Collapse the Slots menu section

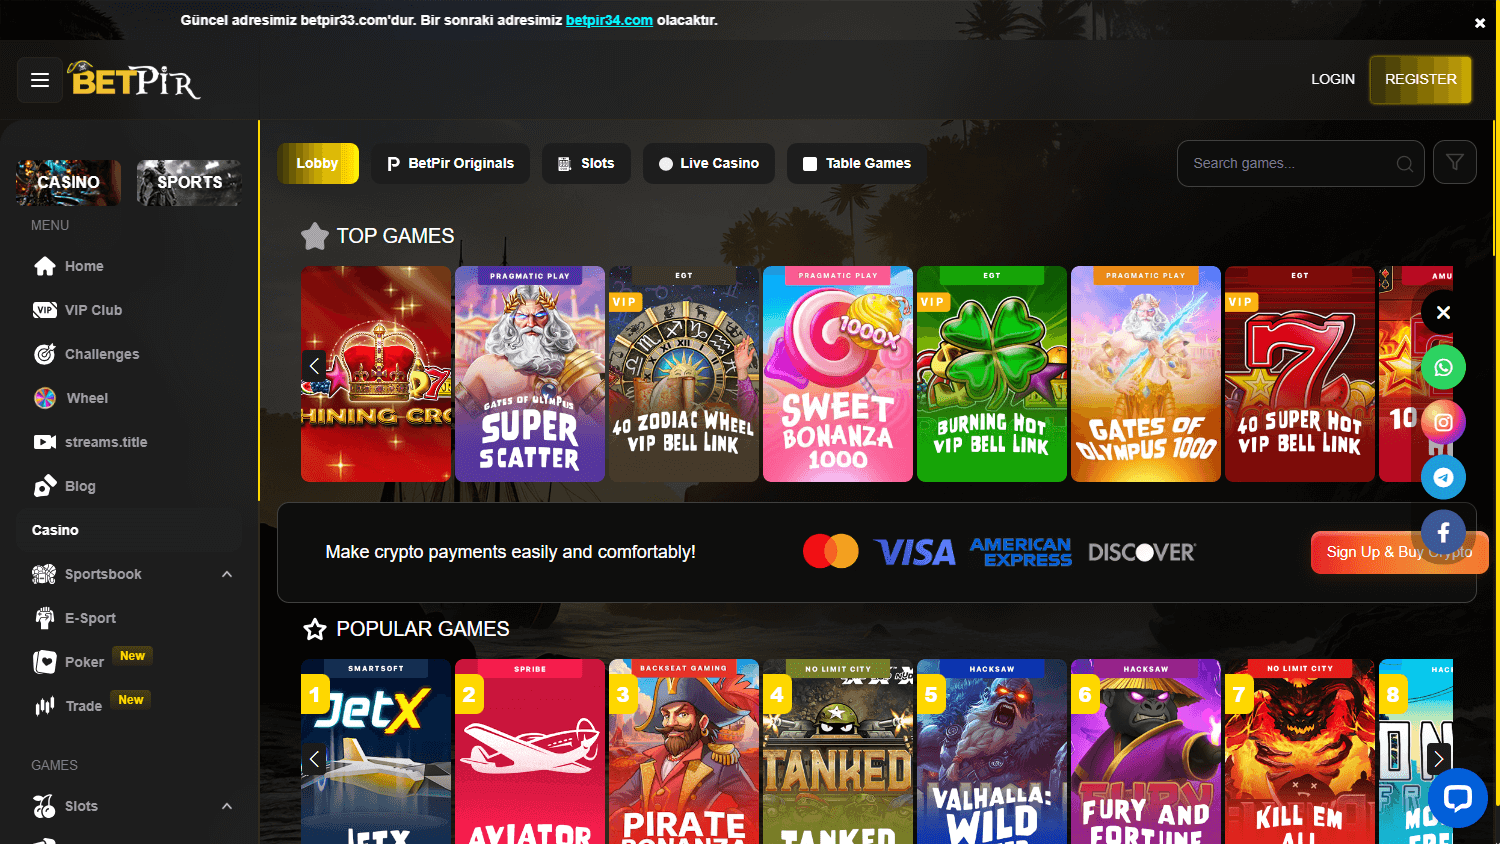[227, 806]
